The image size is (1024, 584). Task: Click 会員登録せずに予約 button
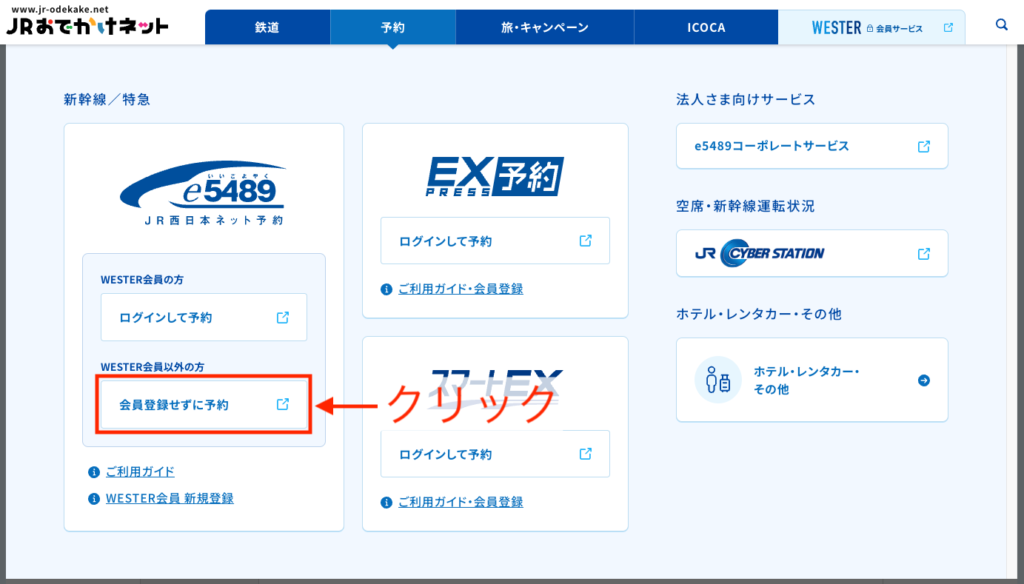(x=204, y=404)
